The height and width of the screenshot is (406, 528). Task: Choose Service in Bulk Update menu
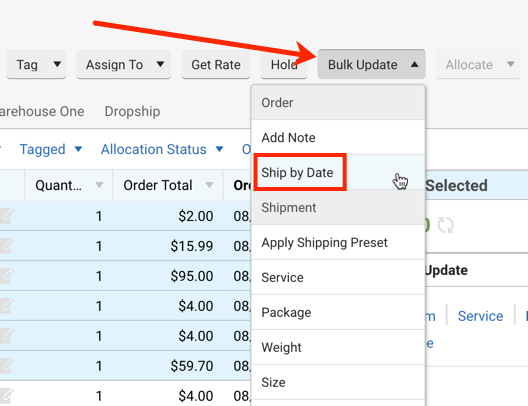pos(338,277)
